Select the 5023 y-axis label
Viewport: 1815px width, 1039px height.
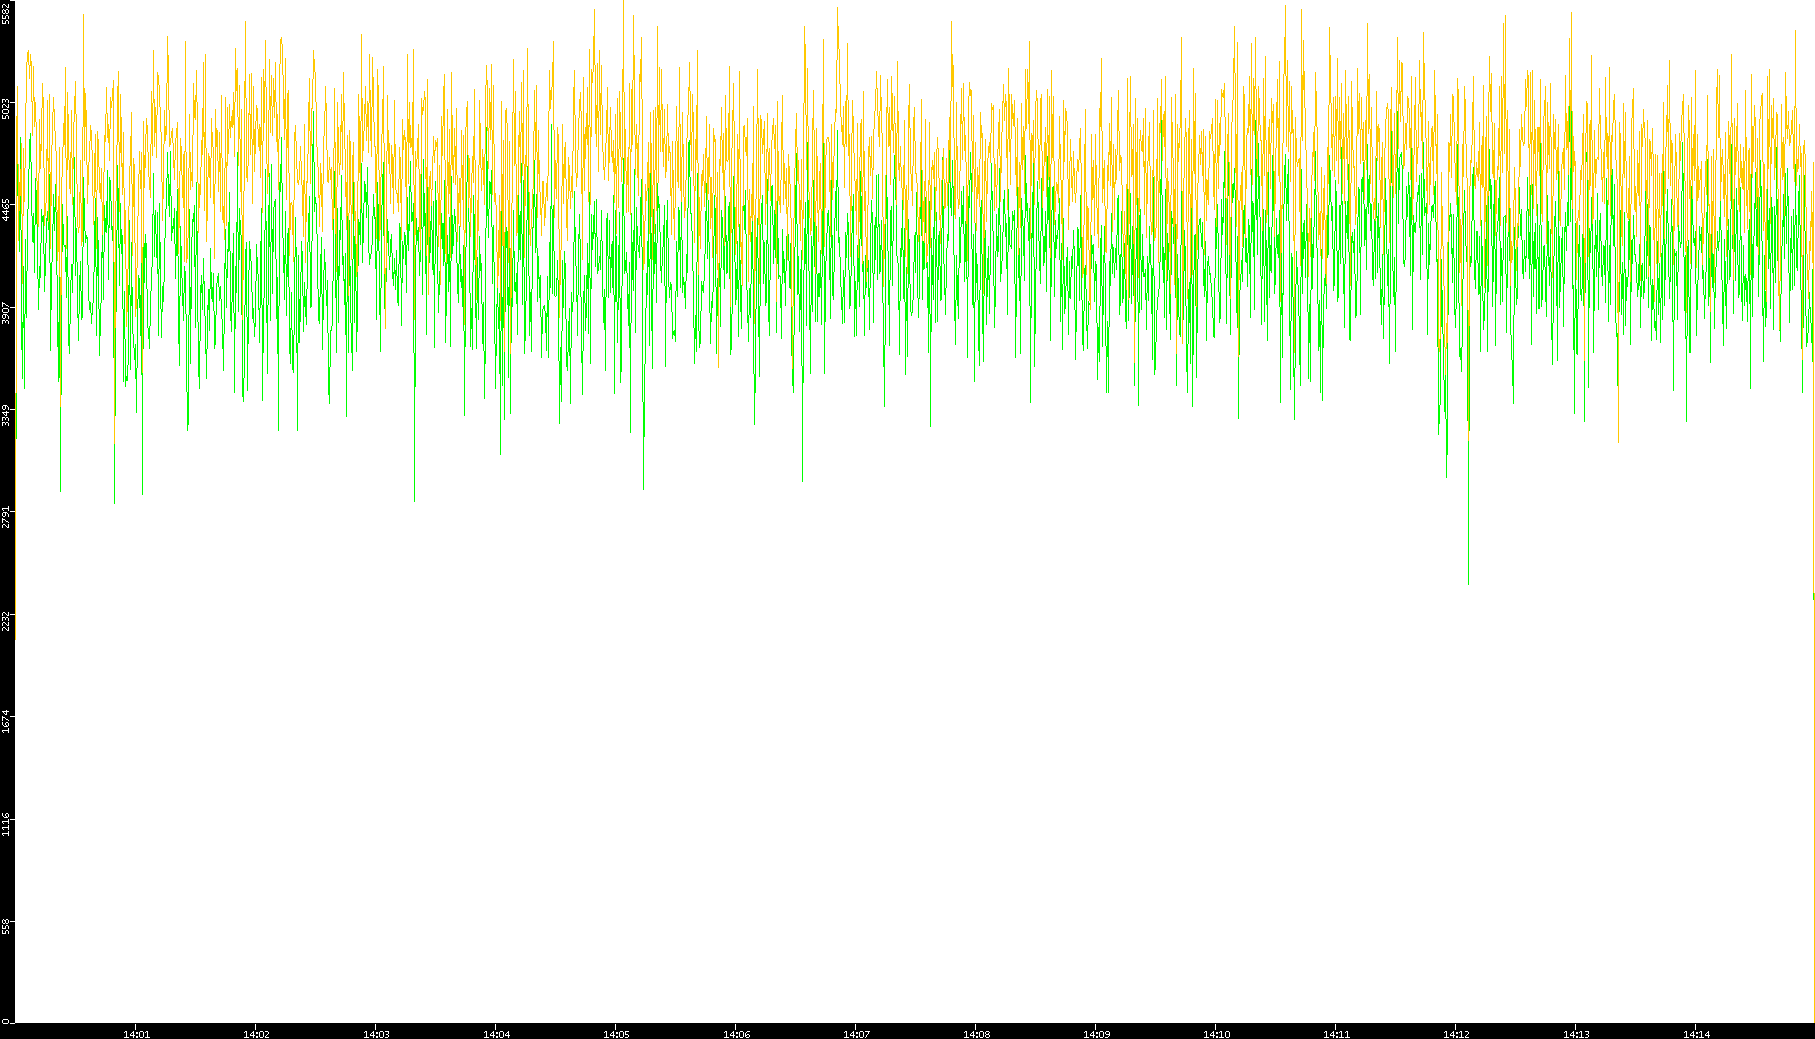pos(7,108)
